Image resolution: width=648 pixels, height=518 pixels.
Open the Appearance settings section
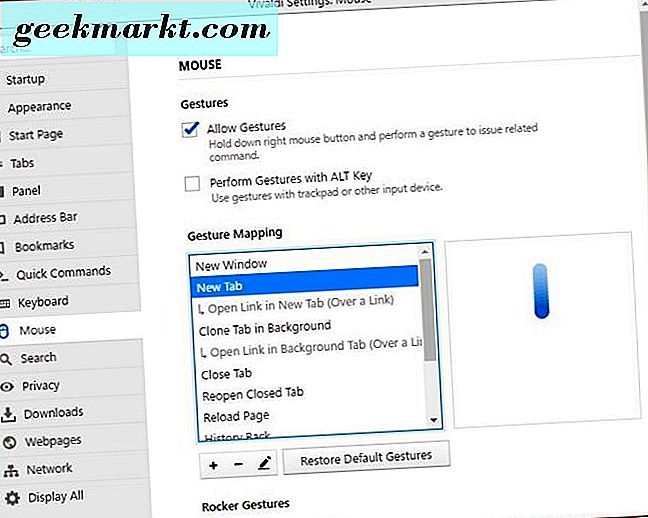coord(39,107)
